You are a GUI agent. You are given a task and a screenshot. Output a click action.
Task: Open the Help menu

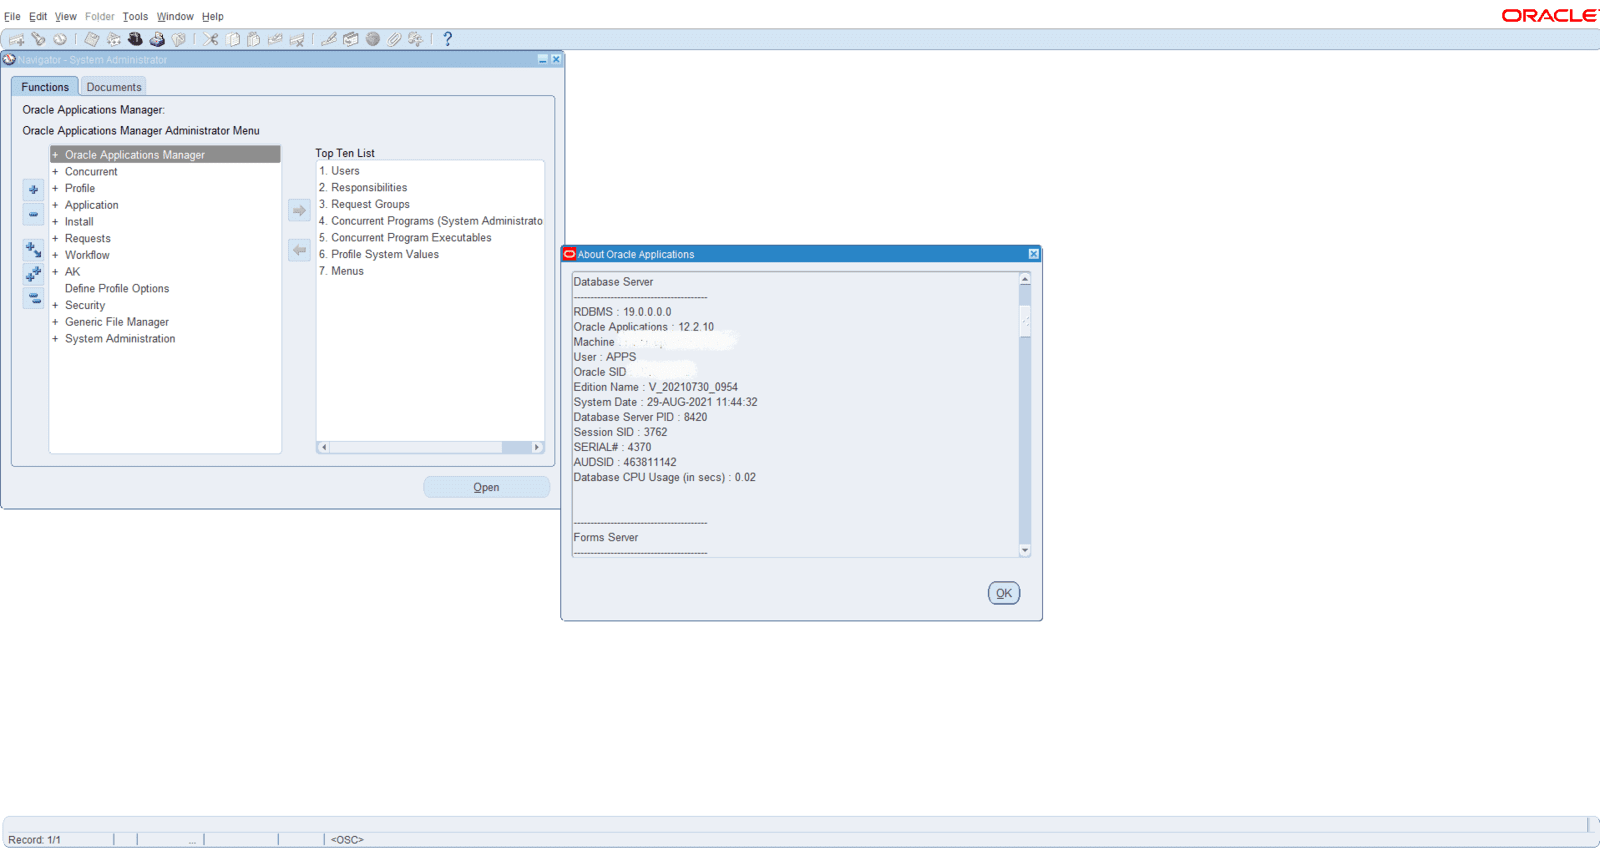(x=213, y=16)
